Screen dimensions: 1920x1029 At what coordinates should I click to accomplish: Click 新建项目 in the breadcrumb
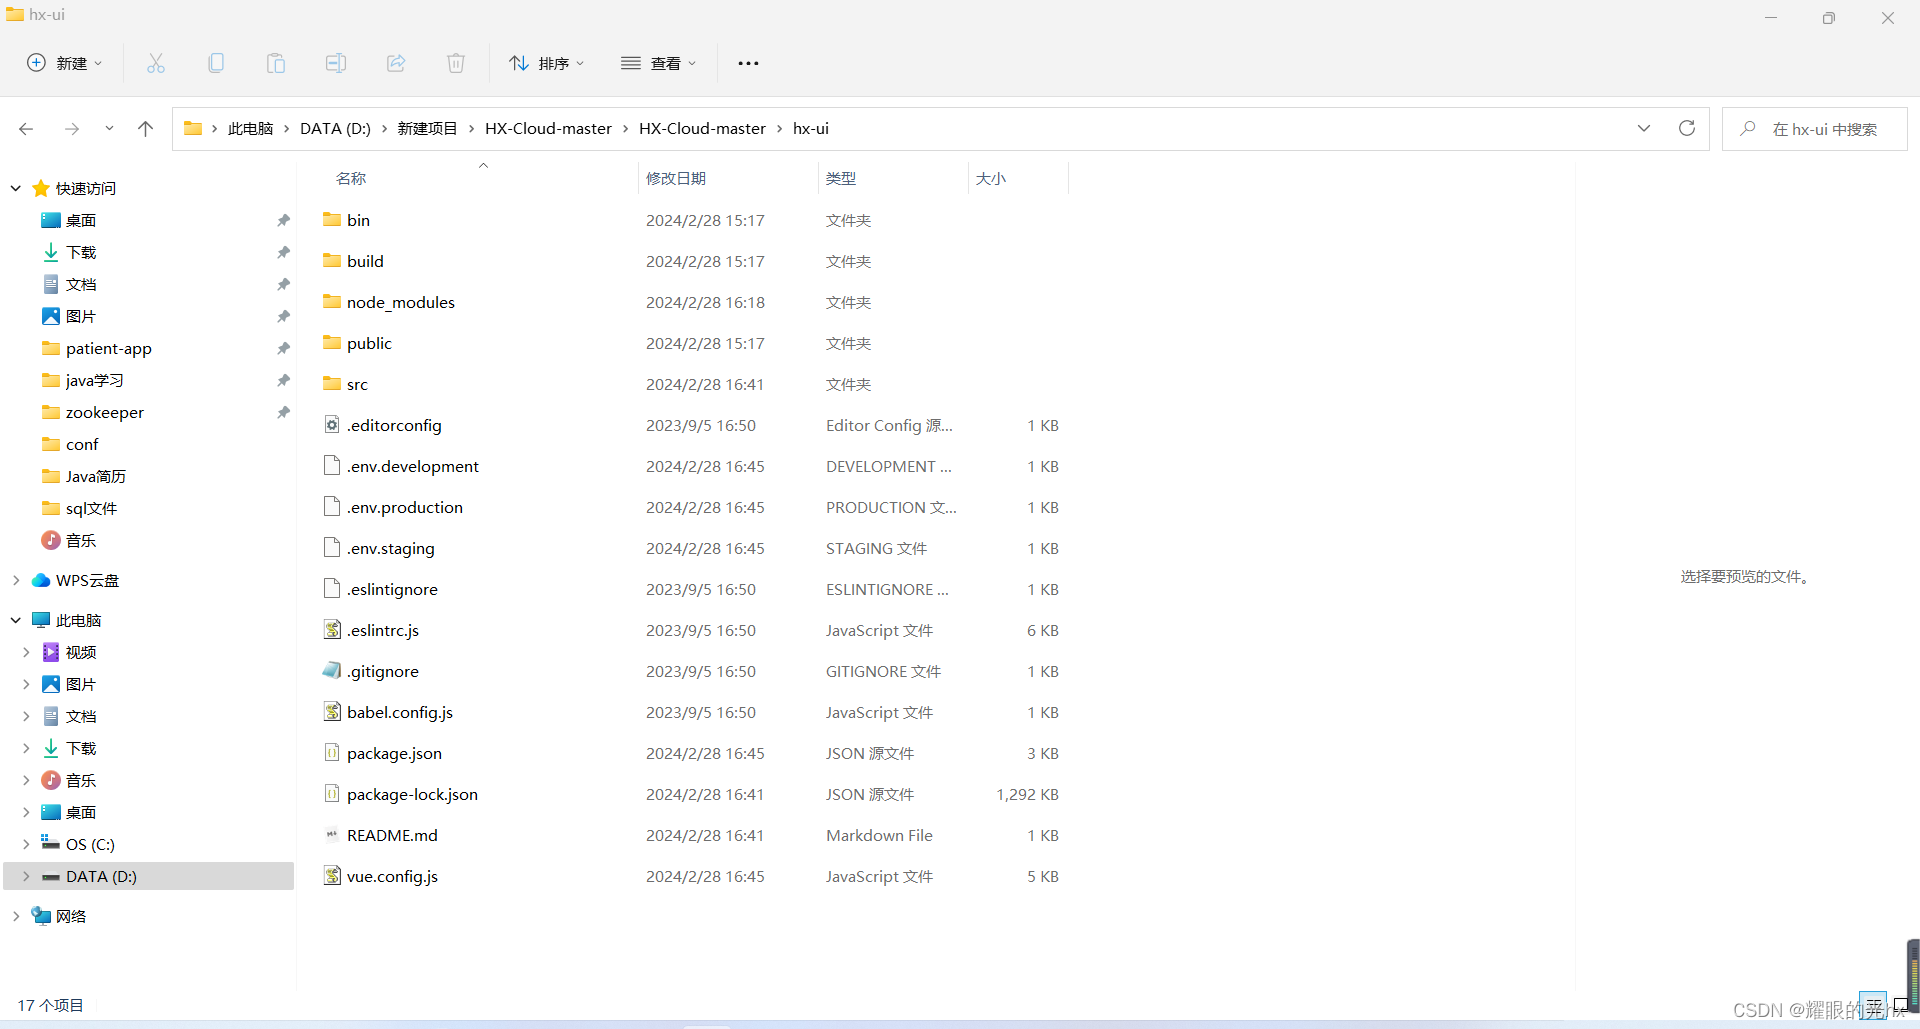pyautogui.click(x=427, y=128)
